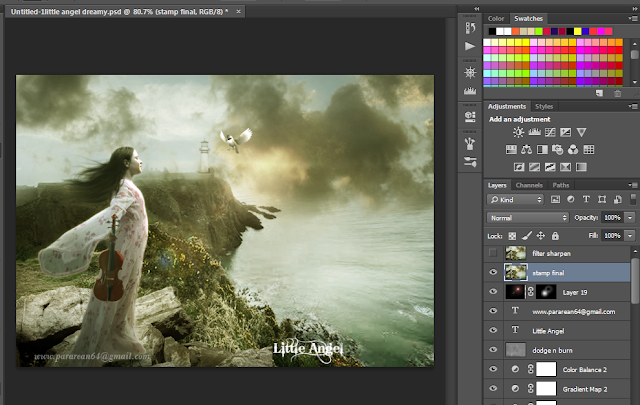Open the Fill slider dropdown arrow
This screenshot has width=640, height=405.
pos(630,236)
